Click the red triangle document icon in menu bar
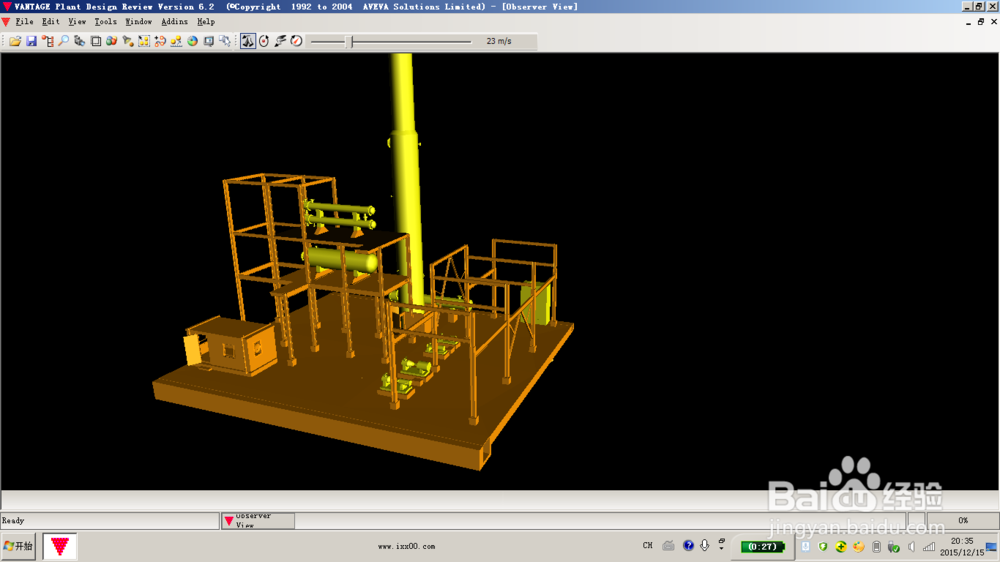 6,22
